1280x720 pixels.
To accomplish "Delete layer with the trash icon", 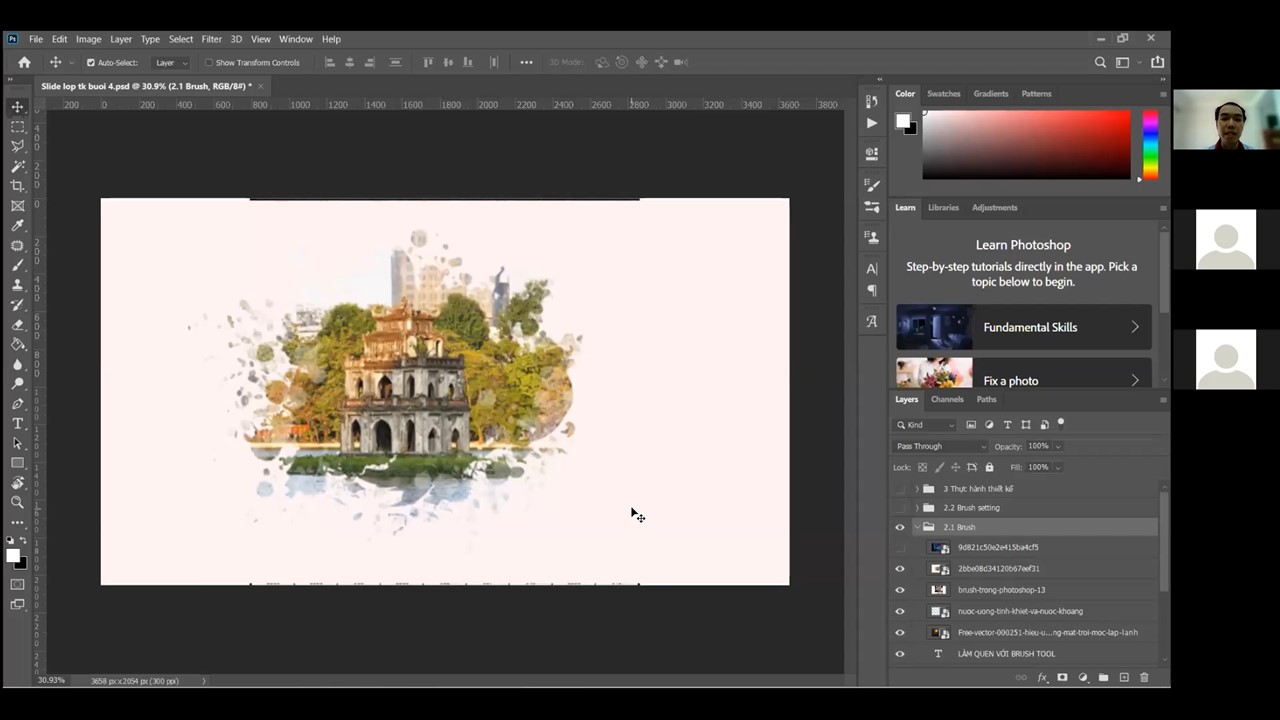I will [x=1144, y=678].
